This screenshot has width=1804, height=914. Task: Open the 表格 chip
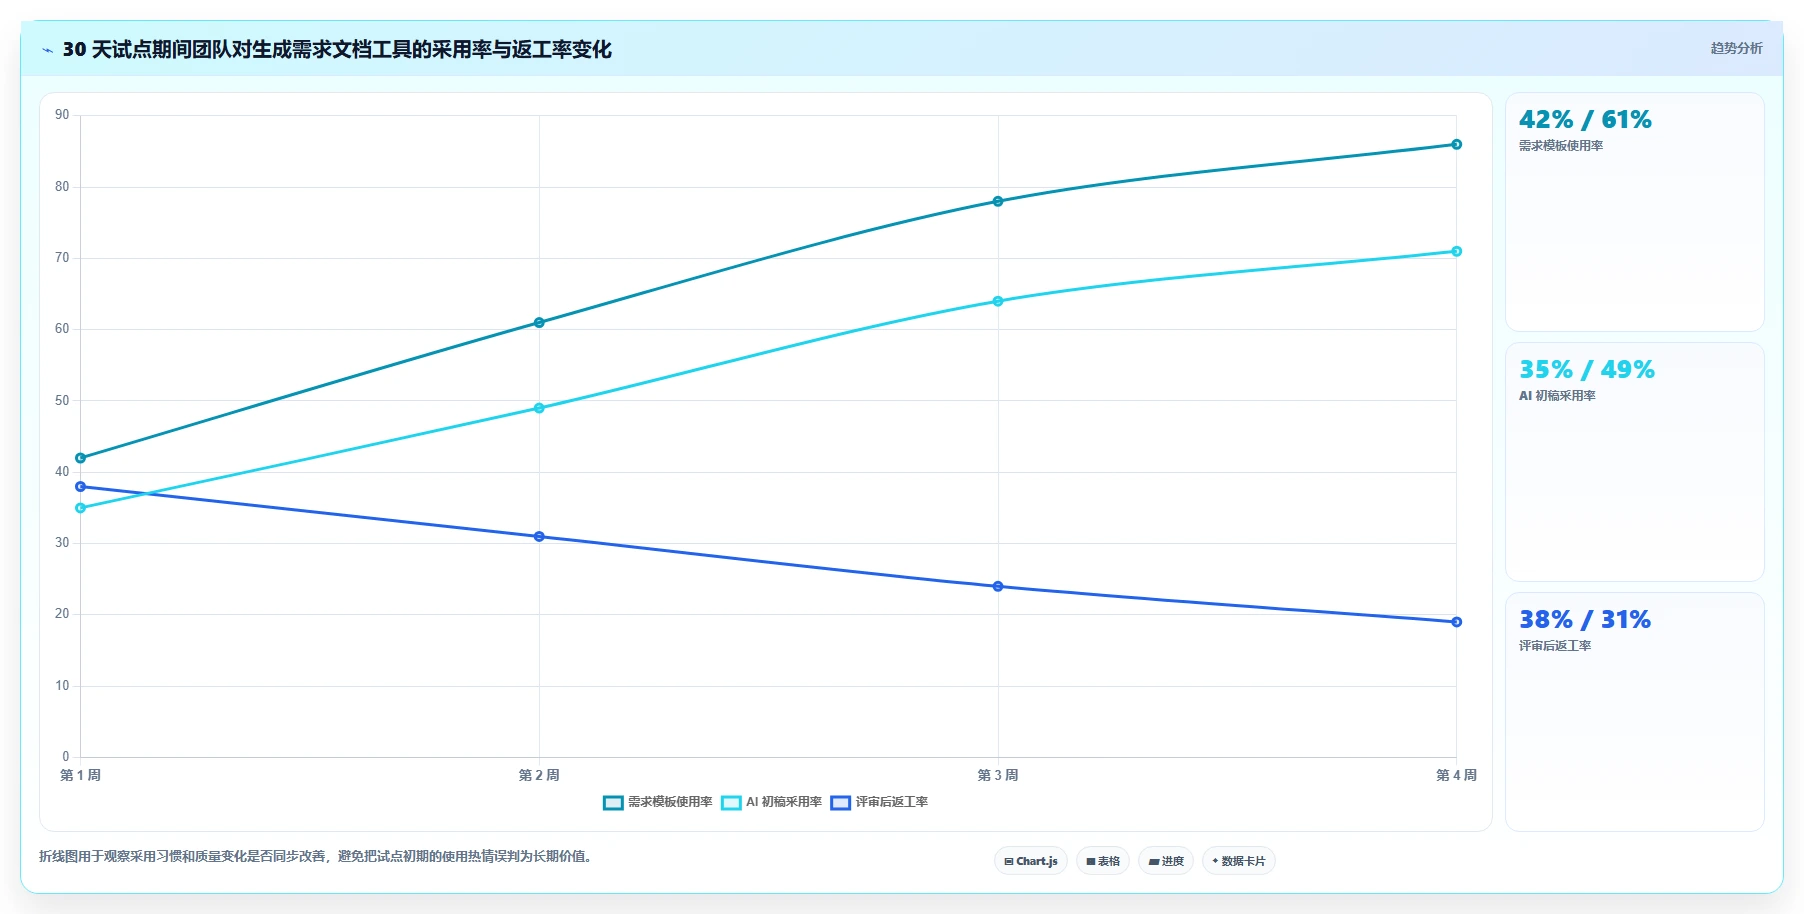[x=1103, y=861]
